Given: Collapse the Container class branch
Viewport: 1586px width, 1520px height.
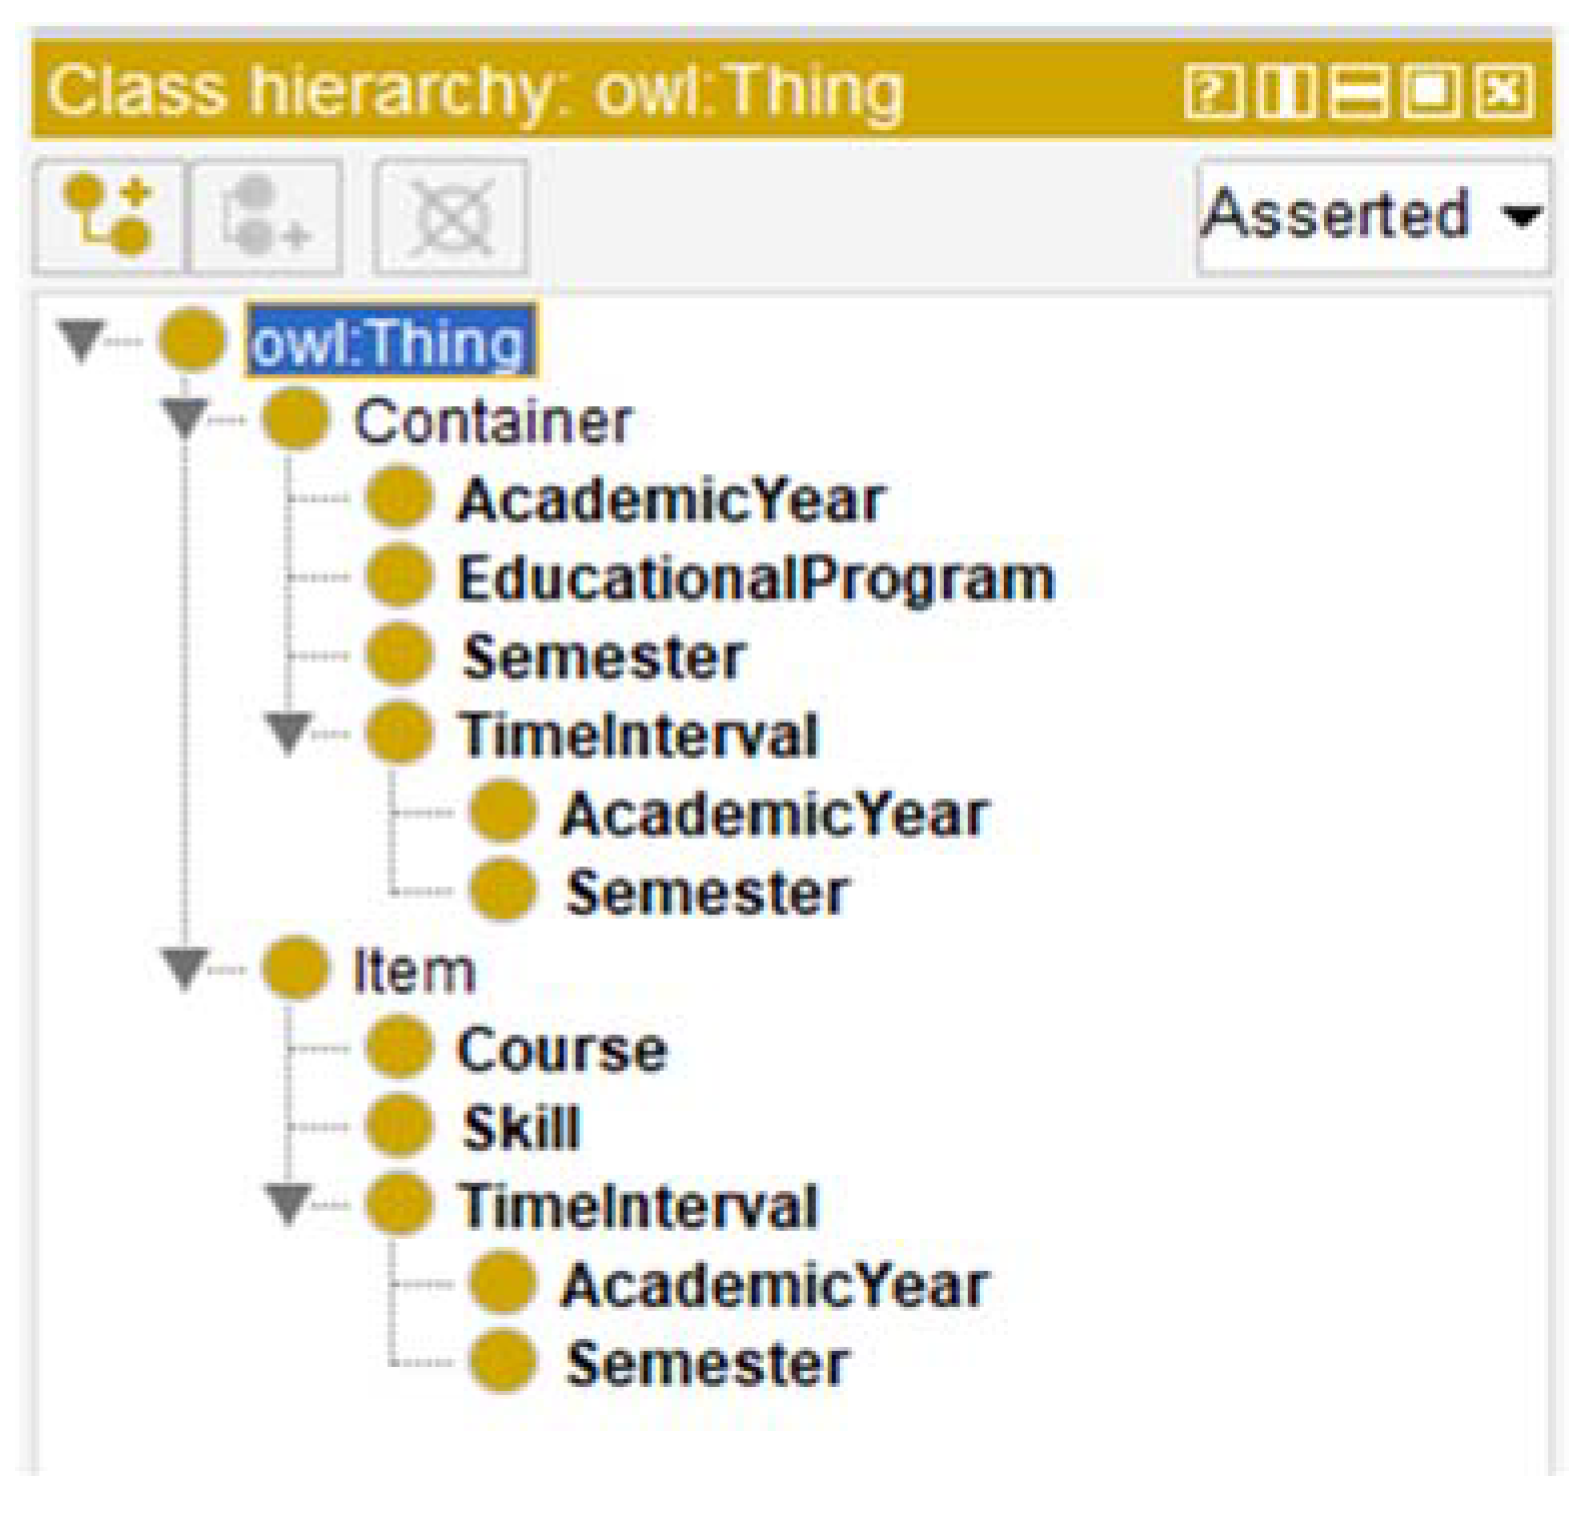Looking at the screenshot, I should pyautogui.click(x=185, y=417).
